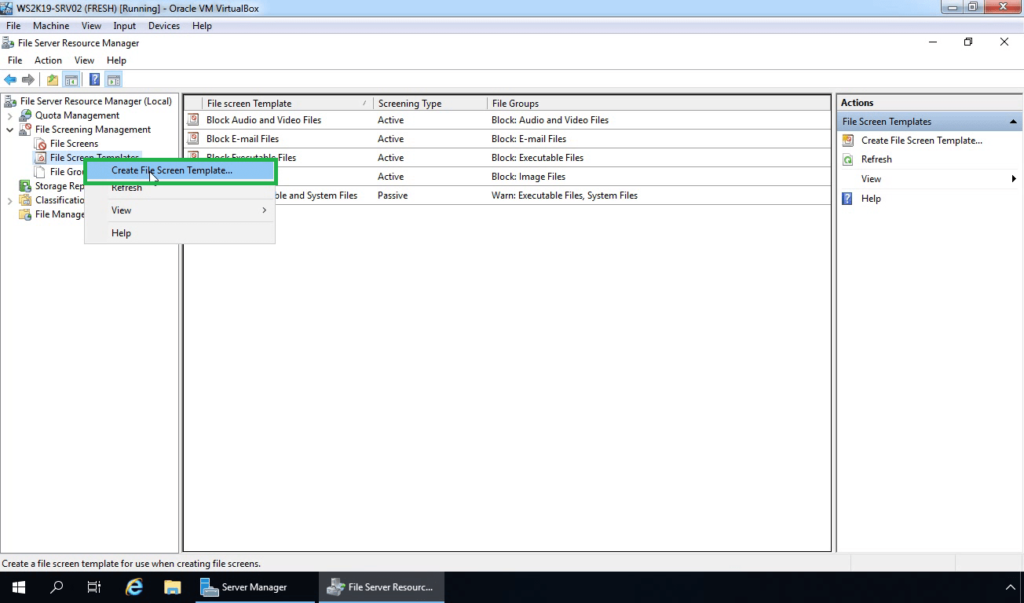Select Quota Management in the tree
This screenshot has width=1024, height=603.
click(77, 116)
